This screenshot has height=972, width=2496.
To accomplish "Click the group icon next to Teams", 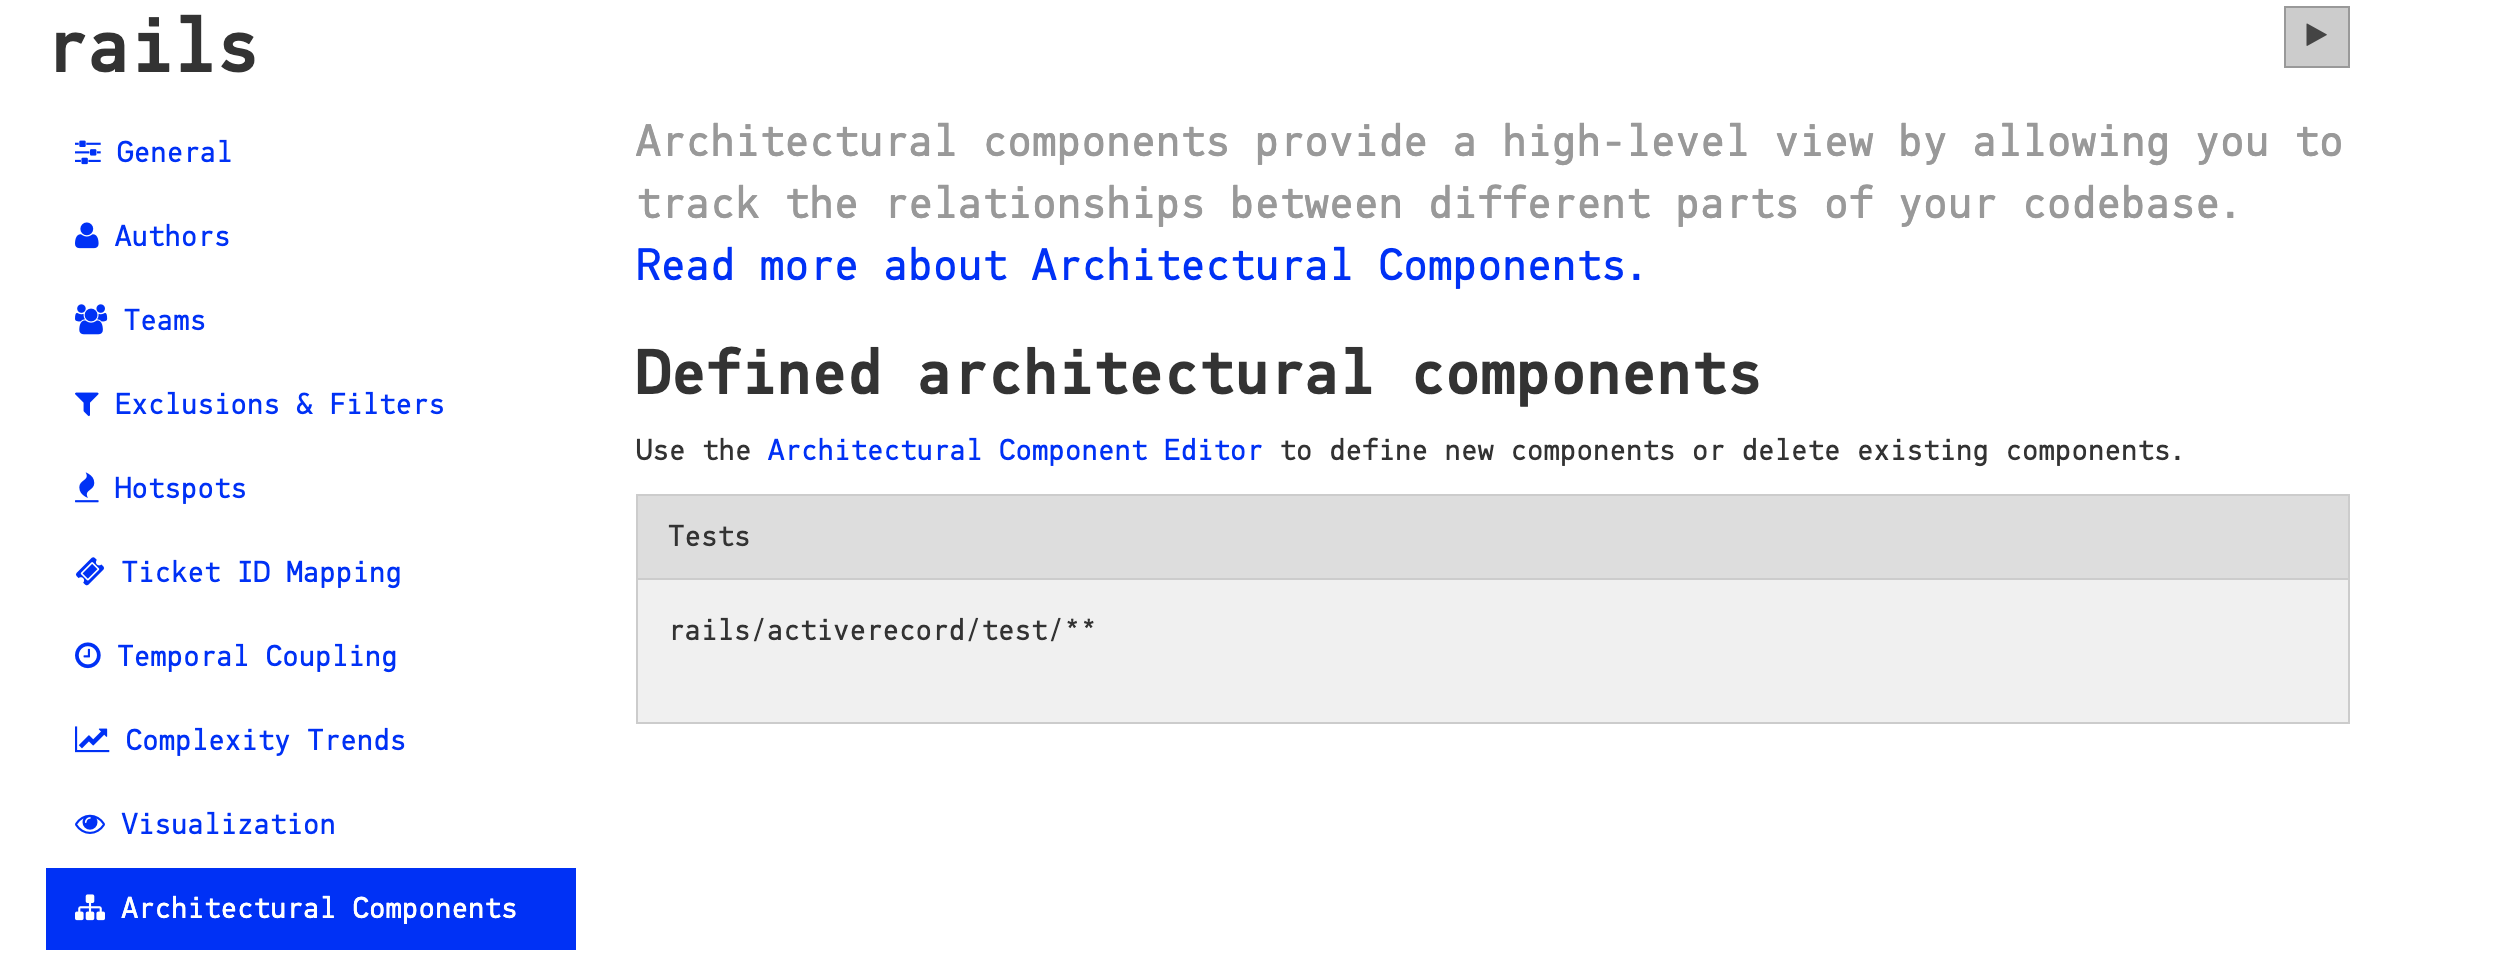I will click(89, 320).
